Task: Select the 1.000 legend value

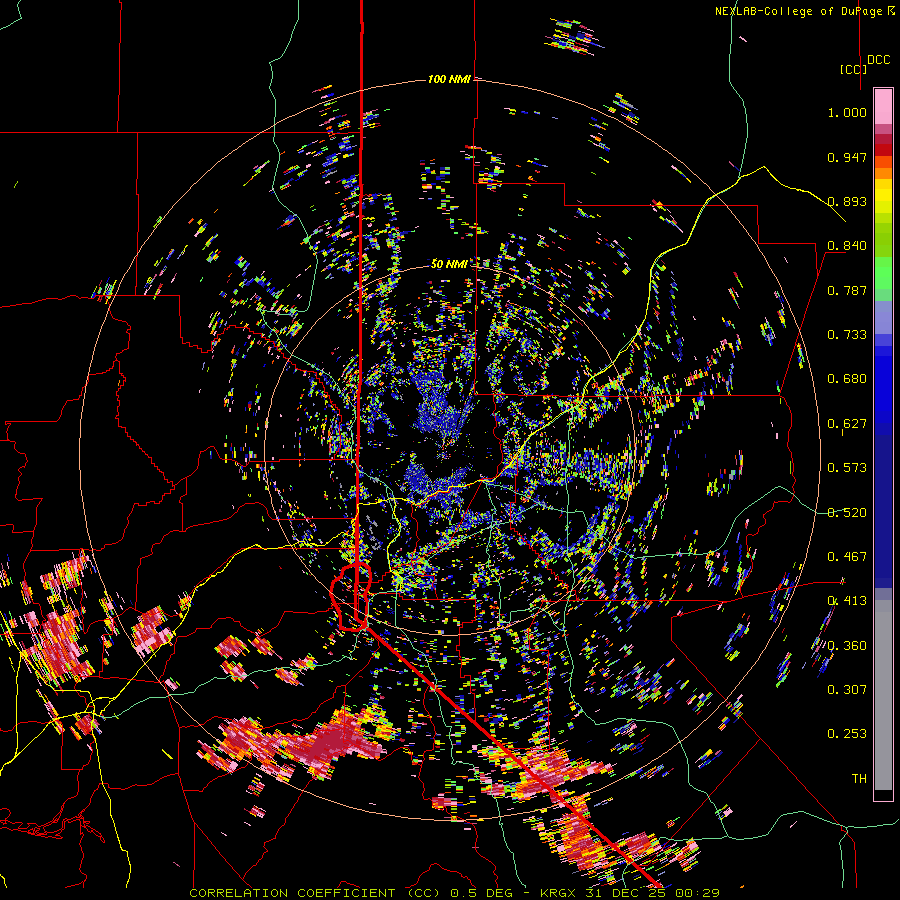Action: pos(847,112)
